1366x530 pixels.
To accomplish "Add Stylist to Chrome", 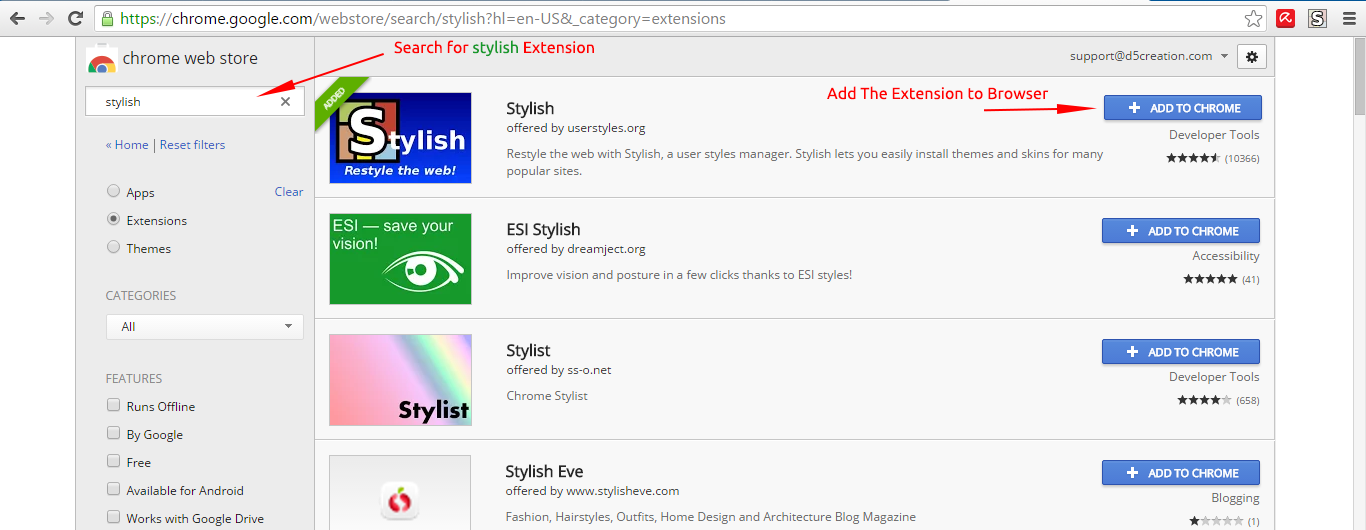I will tap(1181, 352).
